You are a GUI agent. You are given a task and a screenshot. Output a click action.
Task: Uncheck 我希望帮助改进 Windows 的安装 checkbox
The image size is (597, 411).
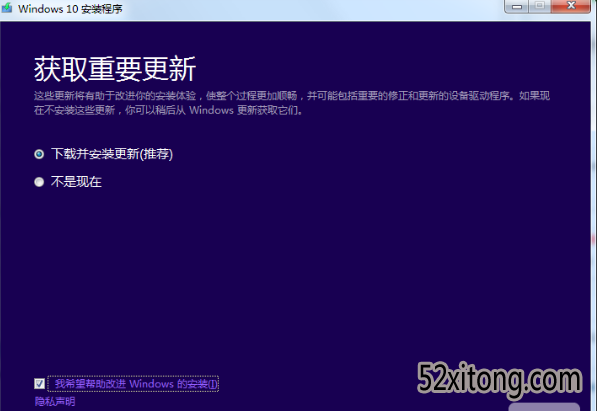click(x=39, y=383)
